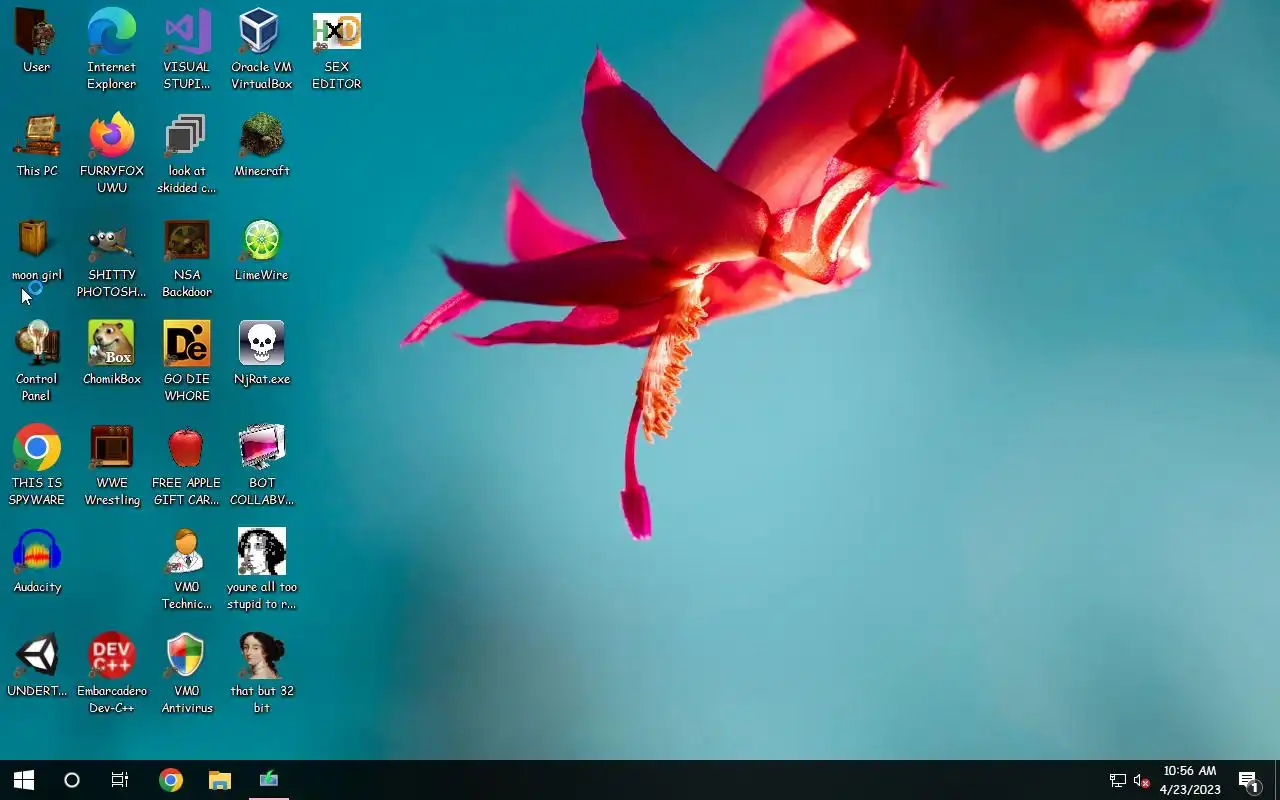This screenshot has height=800, width=1280.
Task: Select the VM0 Antivirus shield shortcut
Action: [187, 674]
